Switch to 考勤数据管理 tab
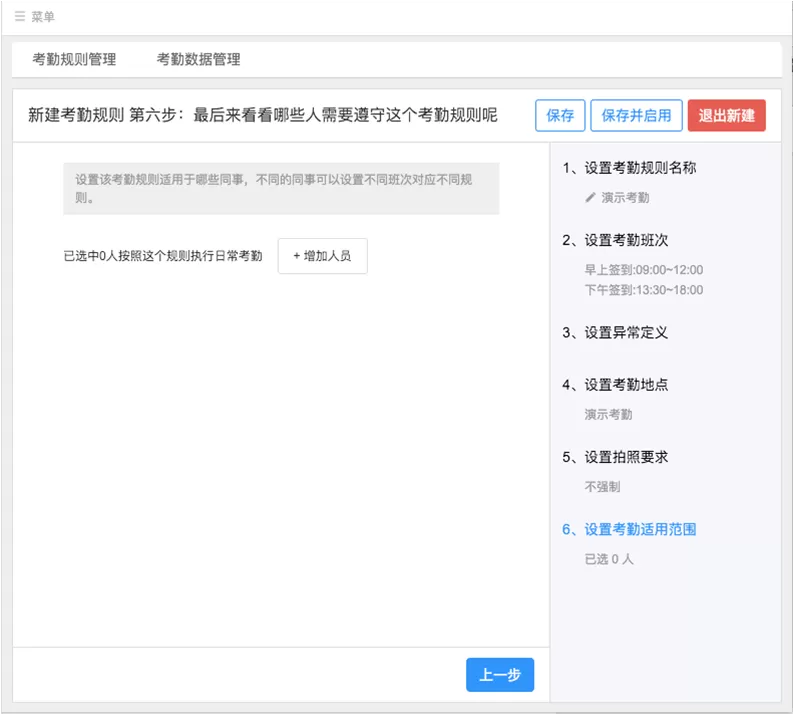 click(x=198, y=59)
